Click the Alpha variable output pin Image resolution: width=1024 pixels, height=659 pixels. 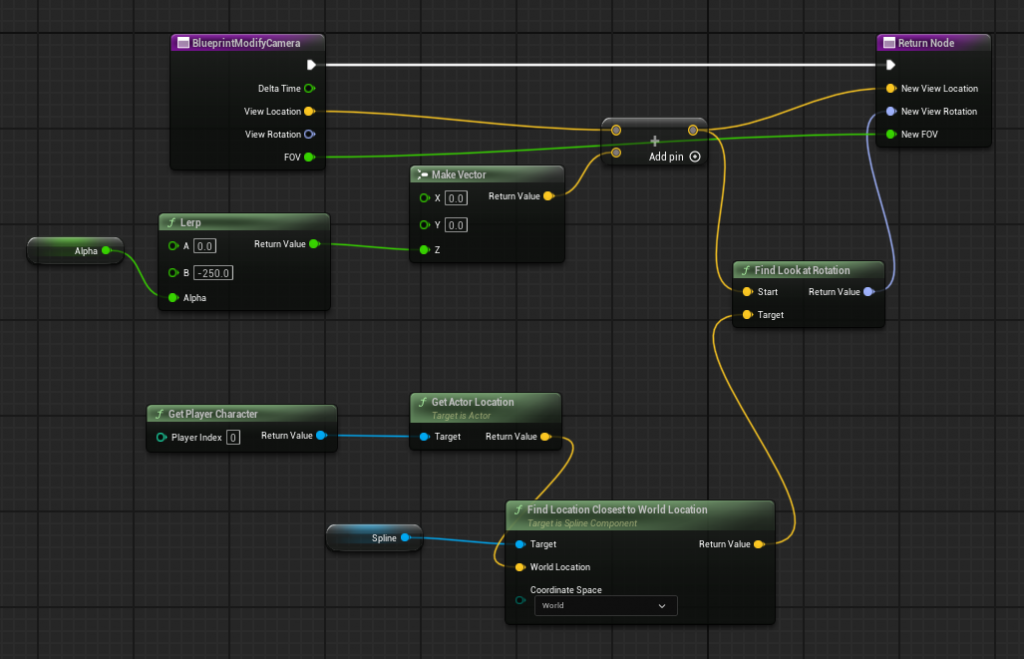[x=106, y=251]
